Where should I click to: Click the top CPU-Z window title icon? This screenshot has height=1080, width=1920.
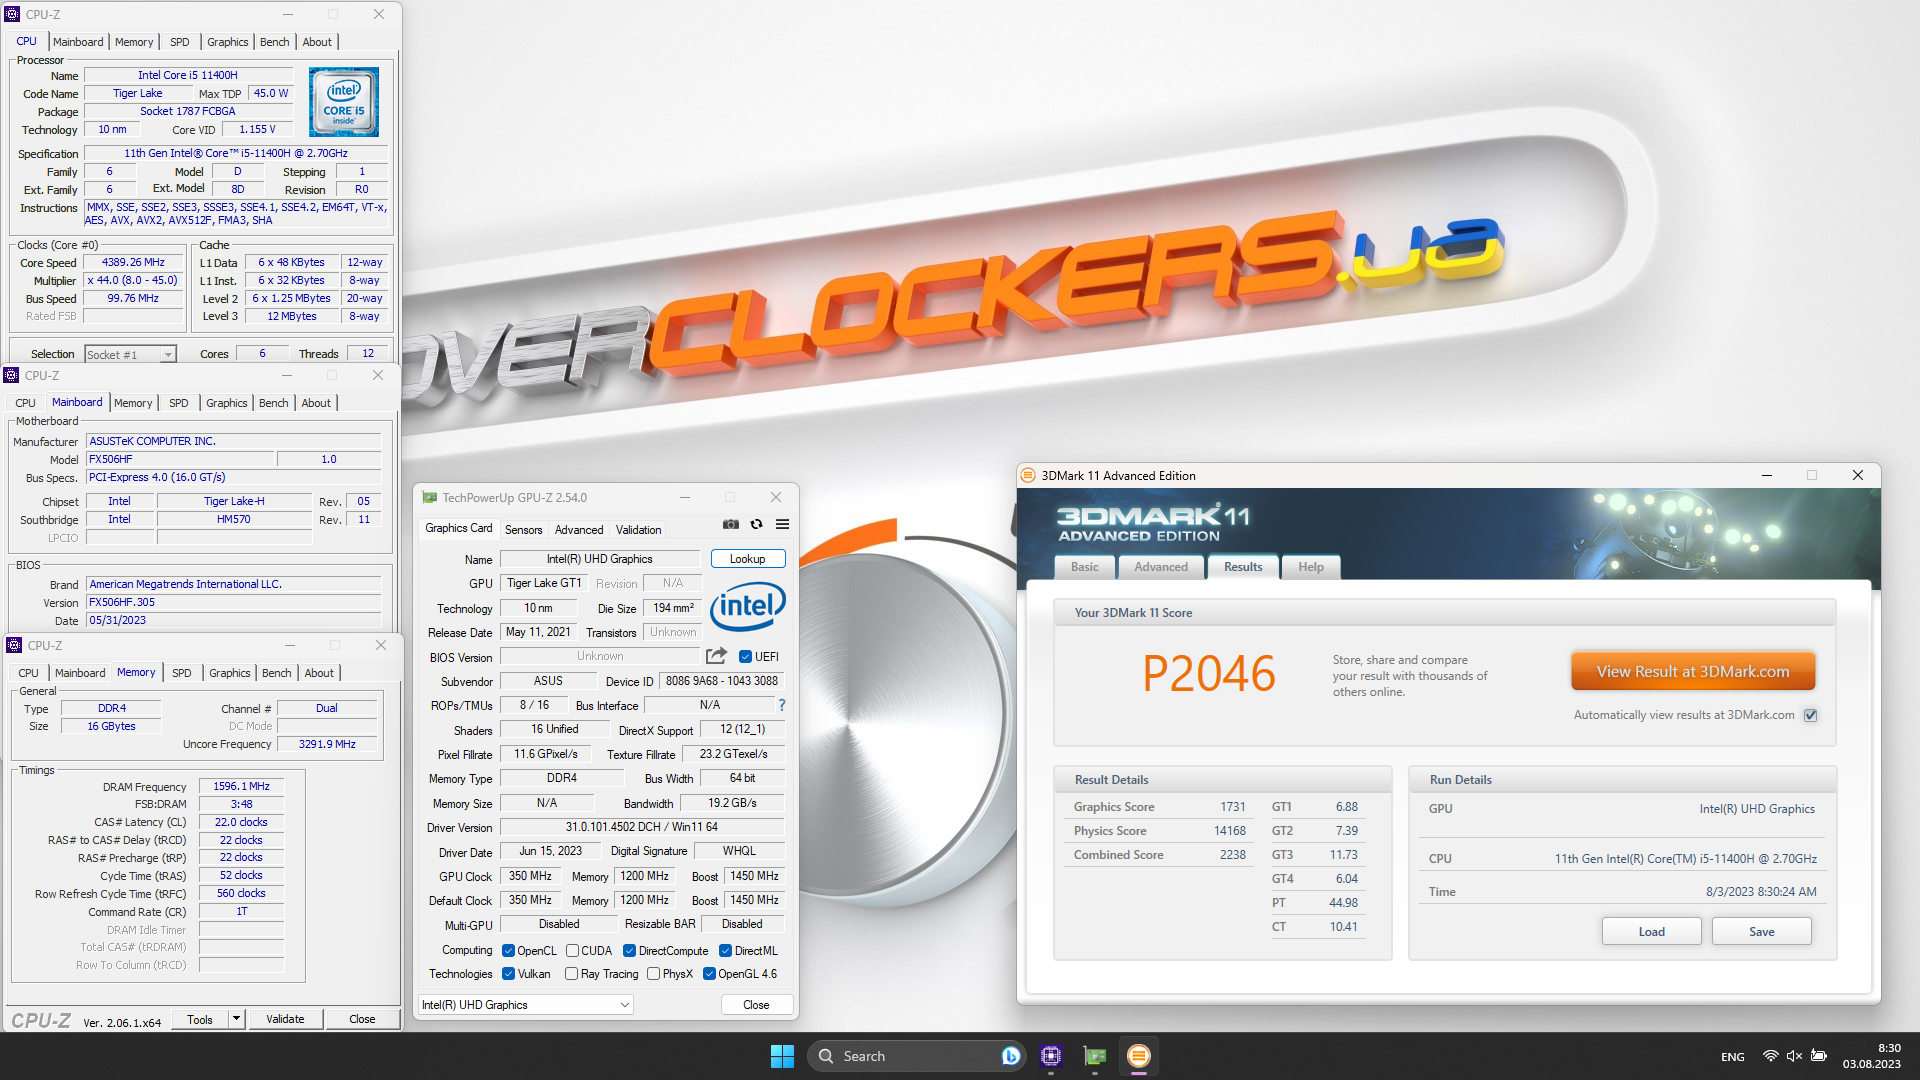tap(12, 14)
